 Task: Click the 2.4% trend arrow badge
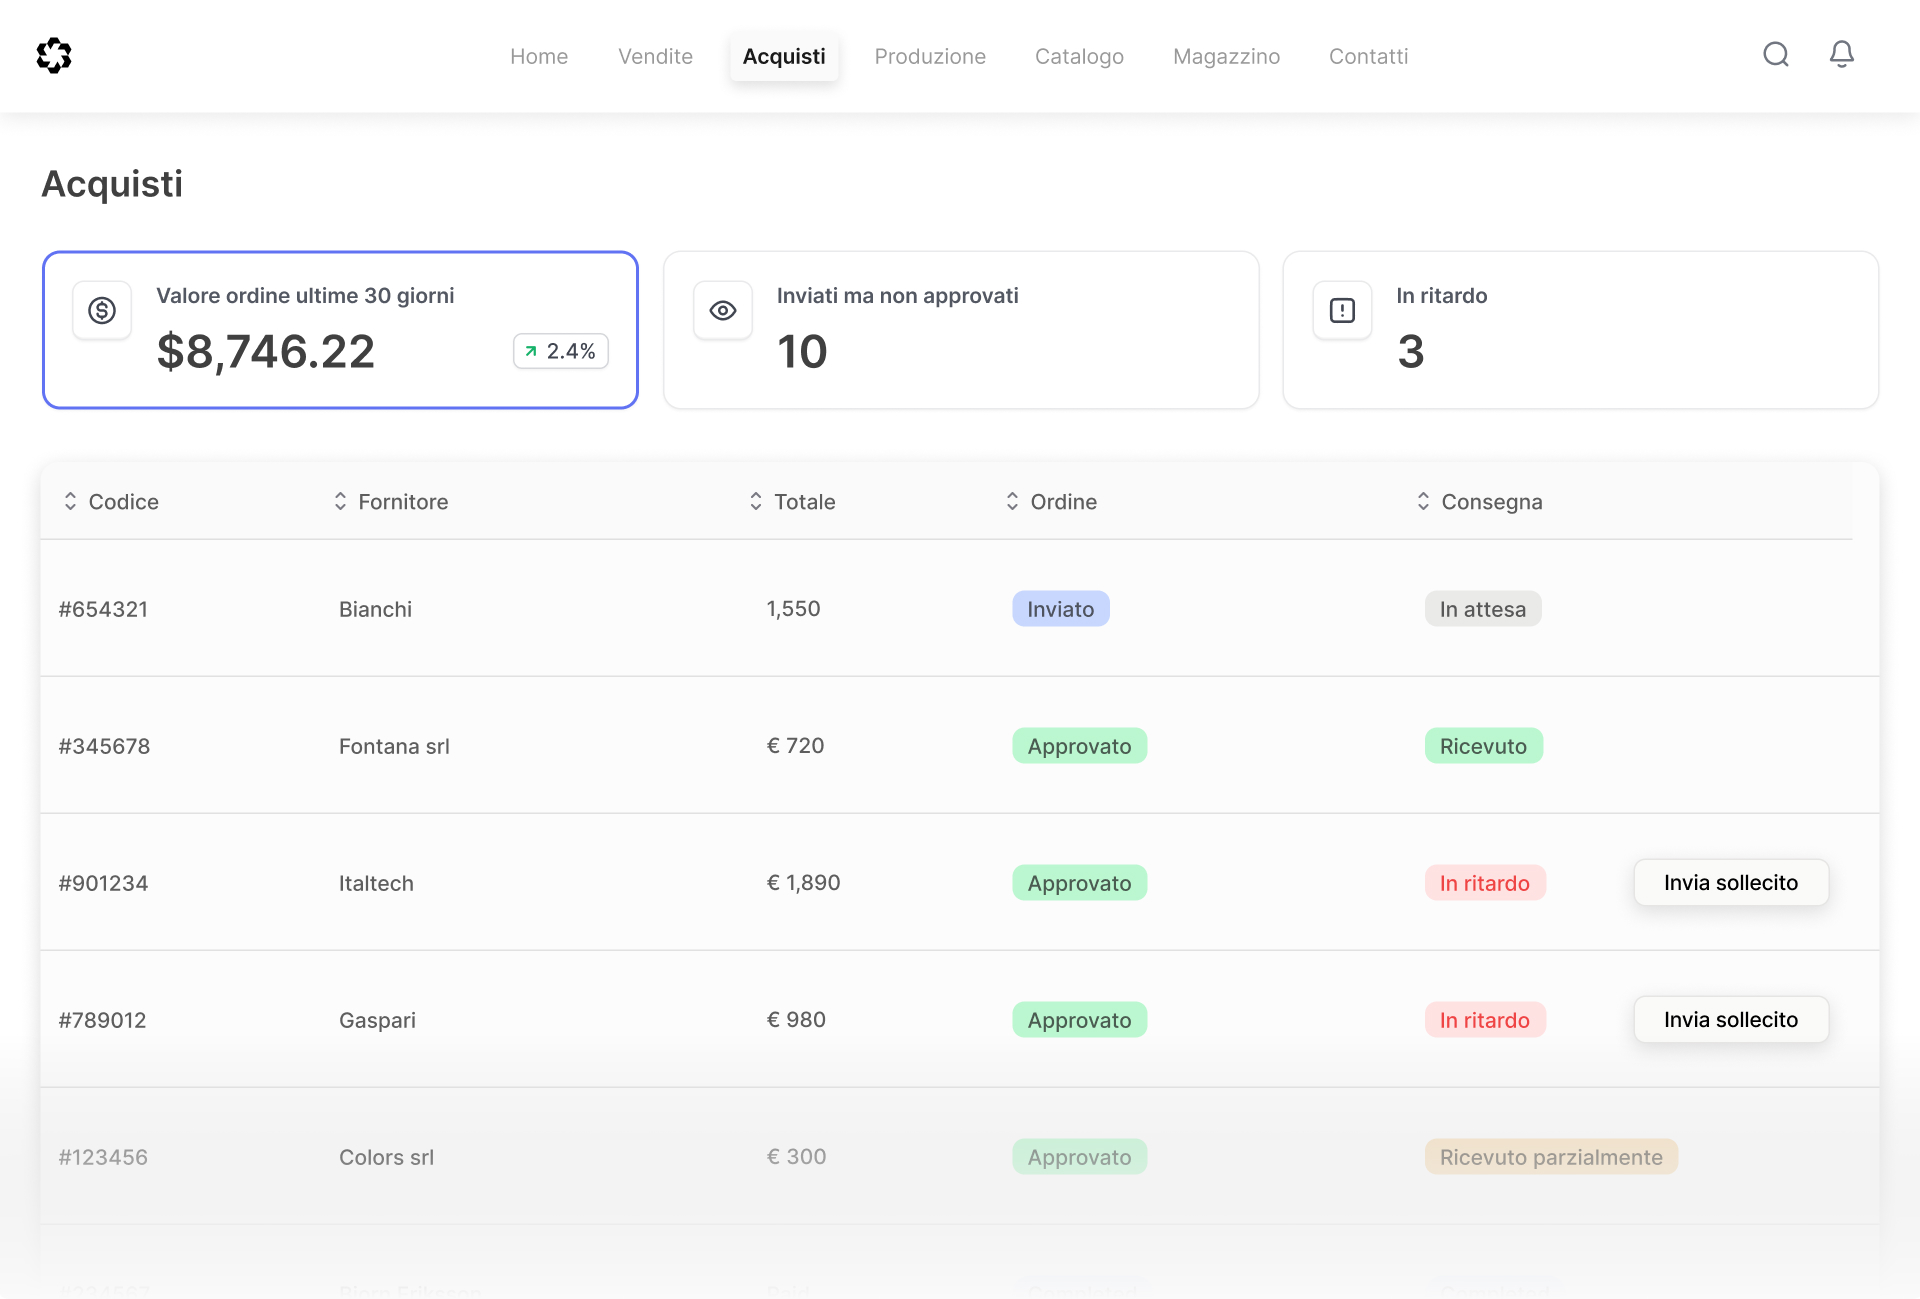click(x=560, y=351)
